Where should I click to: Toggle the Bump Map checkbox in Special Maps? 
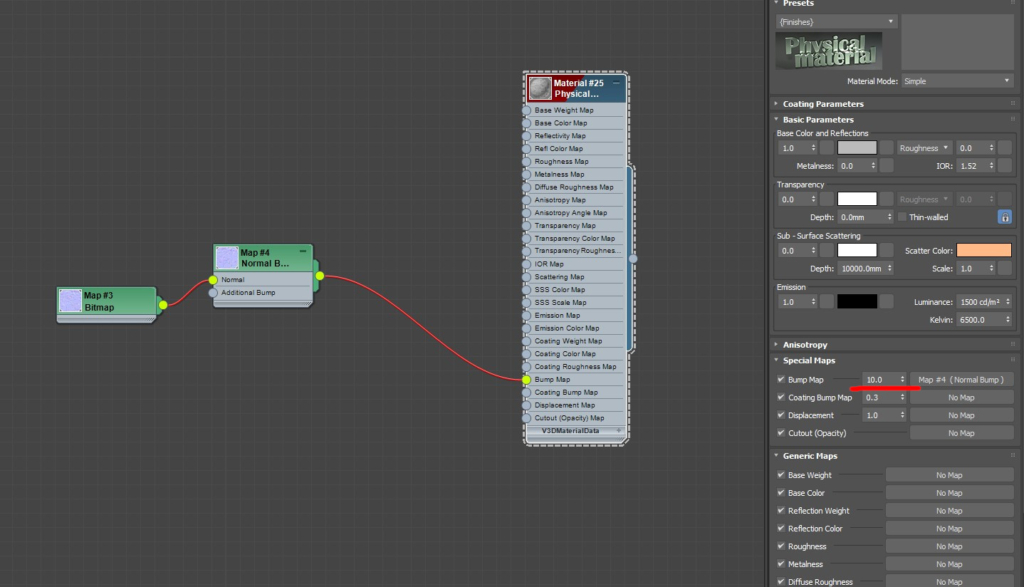781,379
